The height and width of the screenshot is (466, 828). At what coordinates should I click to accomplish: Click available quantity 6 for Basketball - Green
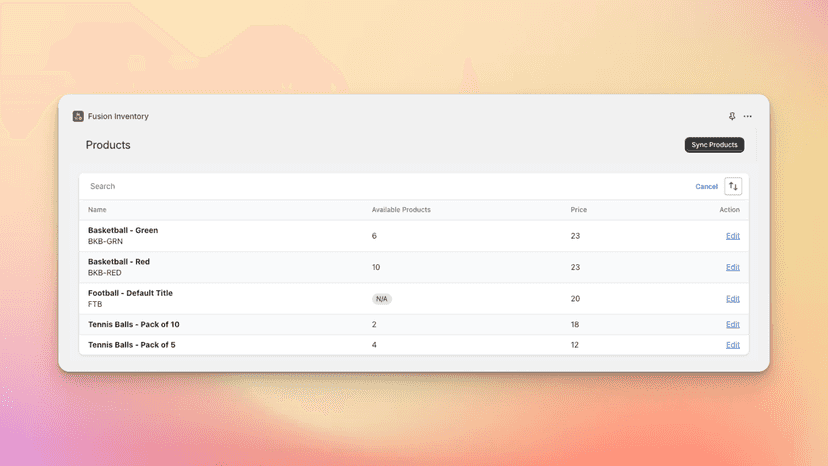click(374, 236)
